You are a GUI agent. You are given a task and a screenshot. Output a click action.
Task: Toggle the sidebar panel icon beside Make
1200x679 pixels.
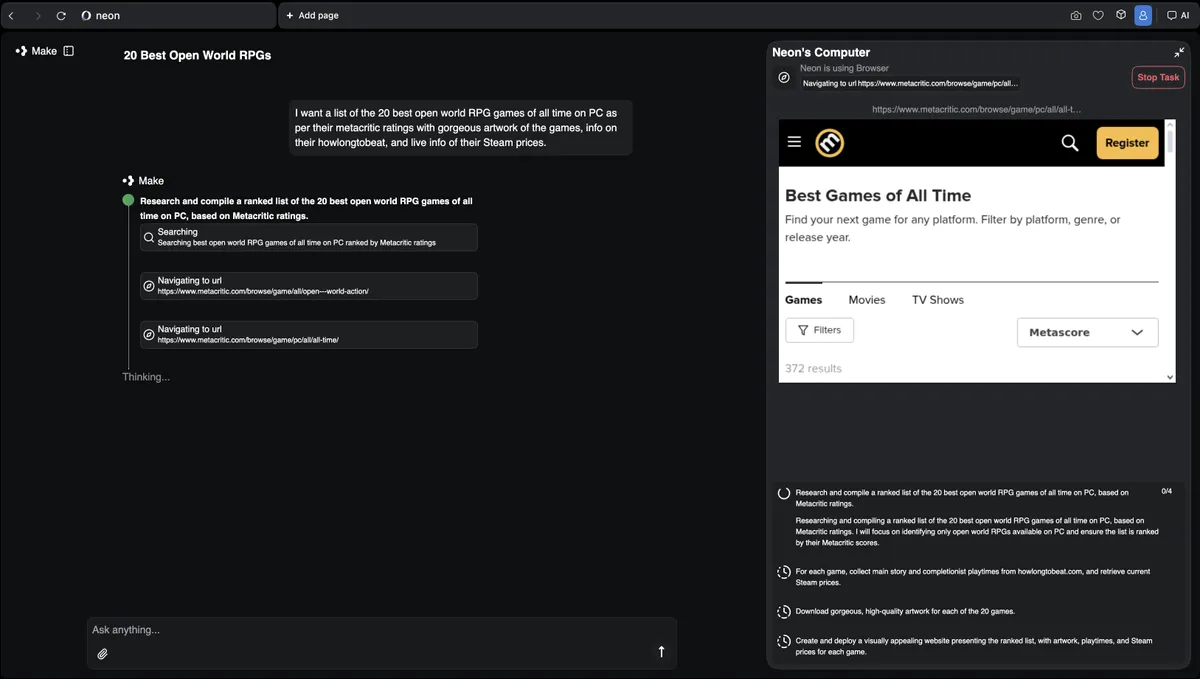(68, 51)
